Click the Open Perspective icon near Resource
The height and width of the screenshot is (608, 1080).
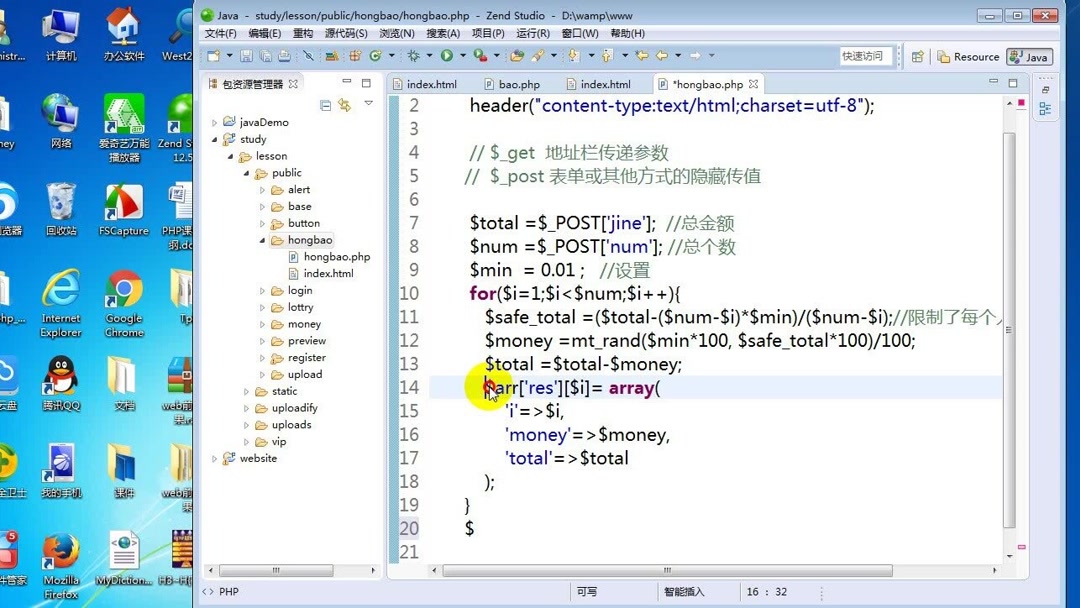[x=916, y=57]
